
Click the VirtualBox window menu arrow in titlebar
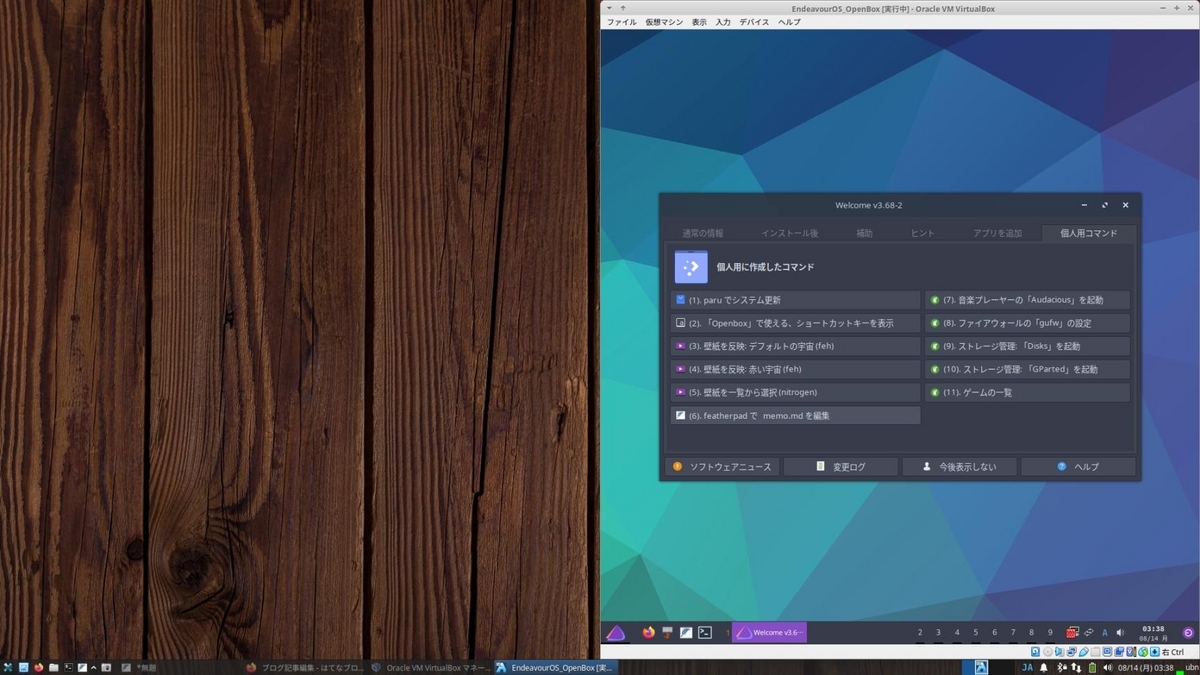[609, 8]
